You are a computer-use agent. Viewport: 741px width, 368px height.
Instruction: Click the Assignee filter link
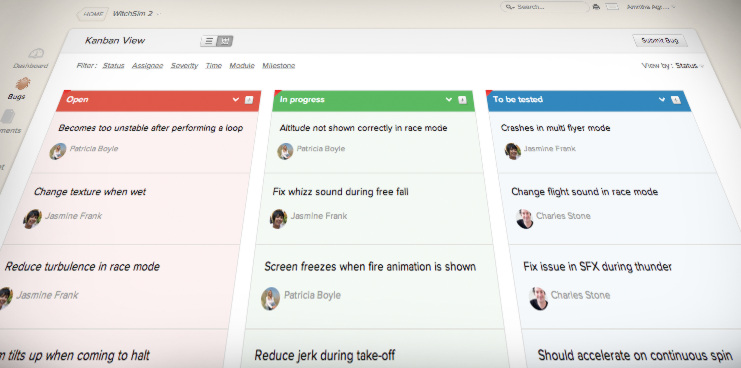pyautogui.click(x=147, y=66)
